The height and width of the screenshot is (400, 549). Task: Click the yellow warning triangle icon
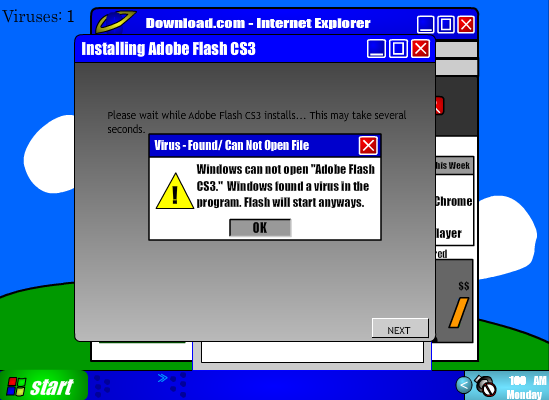tap(175, 191)
